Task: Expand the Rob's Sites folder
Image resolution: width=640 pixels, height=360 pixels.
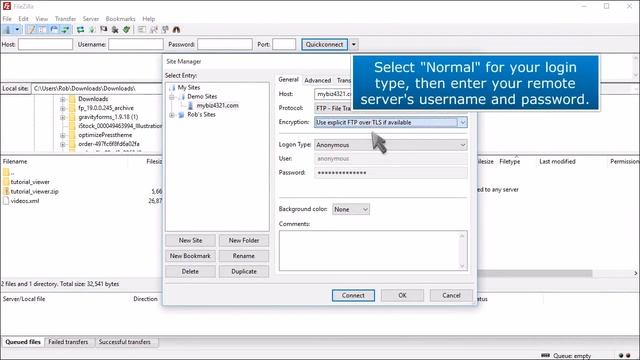Action: click(172, 115)
